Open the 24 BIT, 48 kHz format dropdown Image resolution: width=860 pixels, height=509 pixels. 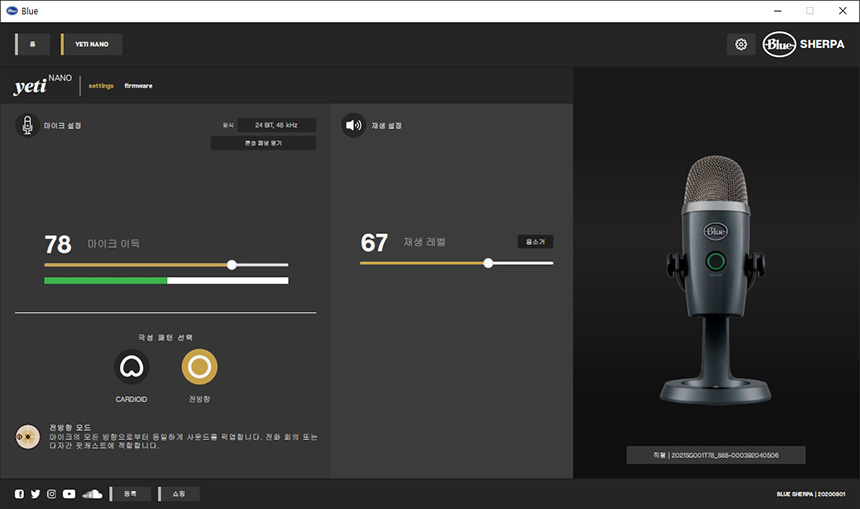[276, 125]
